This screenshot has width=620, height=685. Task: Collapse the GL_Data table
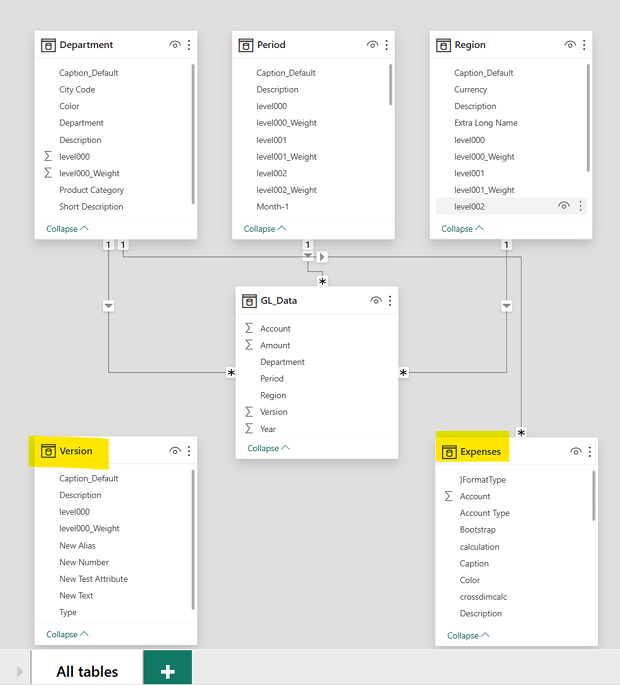point(268,448)
